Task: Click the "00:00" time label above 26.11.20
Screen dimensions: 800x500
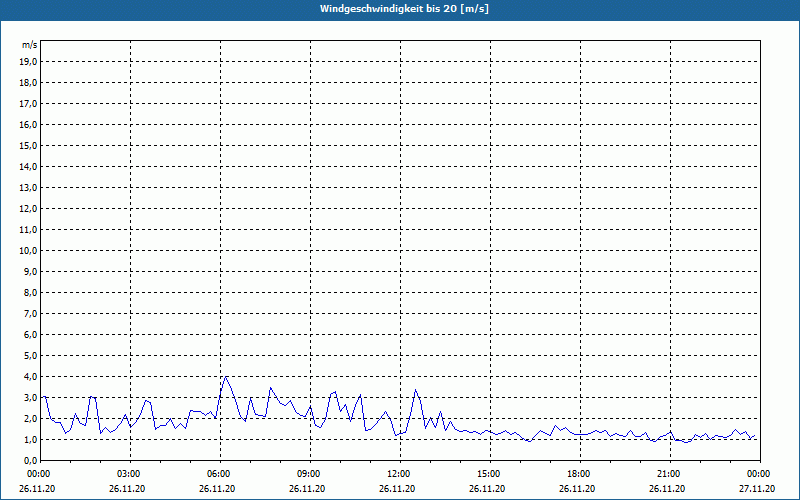Action: click(x=37, y=474)
